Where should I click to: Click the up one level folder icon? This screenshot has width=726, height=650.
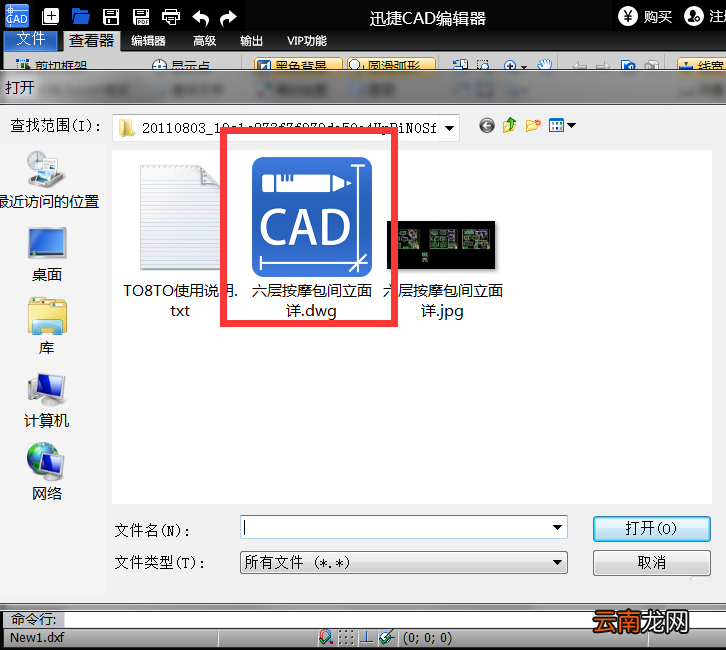pos(510,125)
